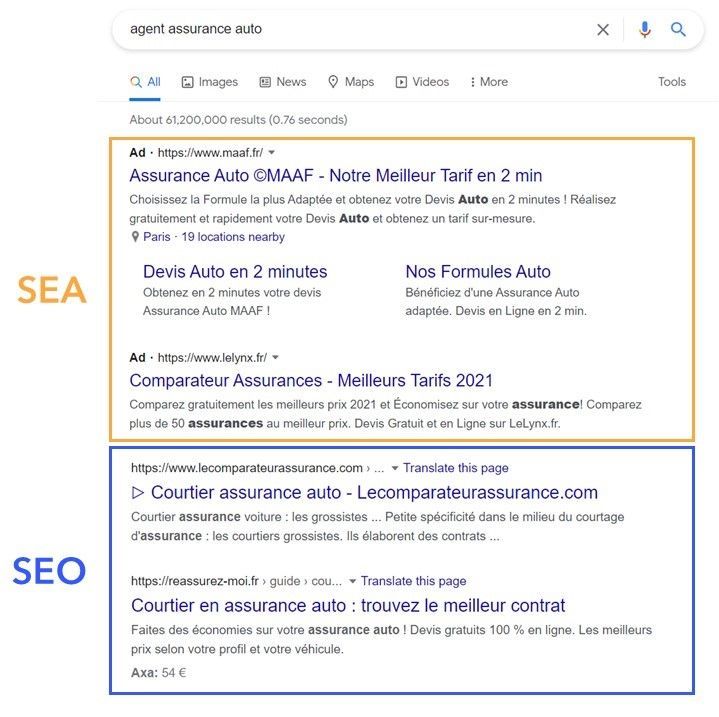Open the Maps tab with pin icon
The width and height of the screenshot is (719, 717).
pyautogui.click(x=351, y=82)
